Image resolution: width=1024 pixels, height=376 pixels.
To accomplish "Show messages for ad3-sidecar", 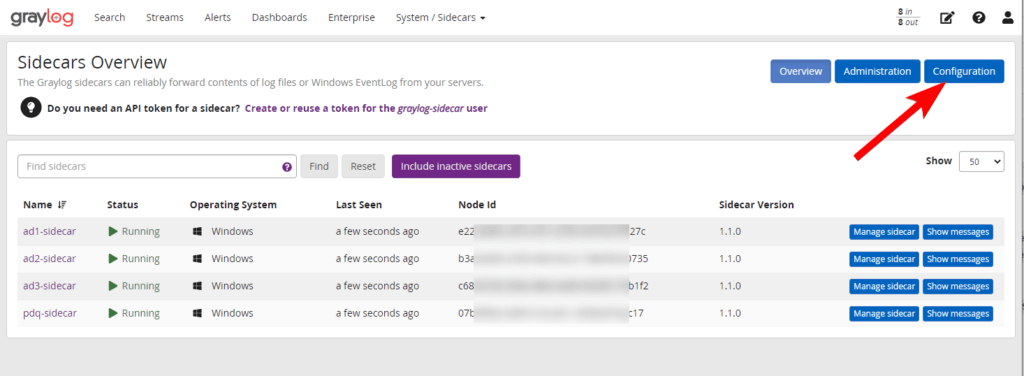I will click(x=958, y=287).
